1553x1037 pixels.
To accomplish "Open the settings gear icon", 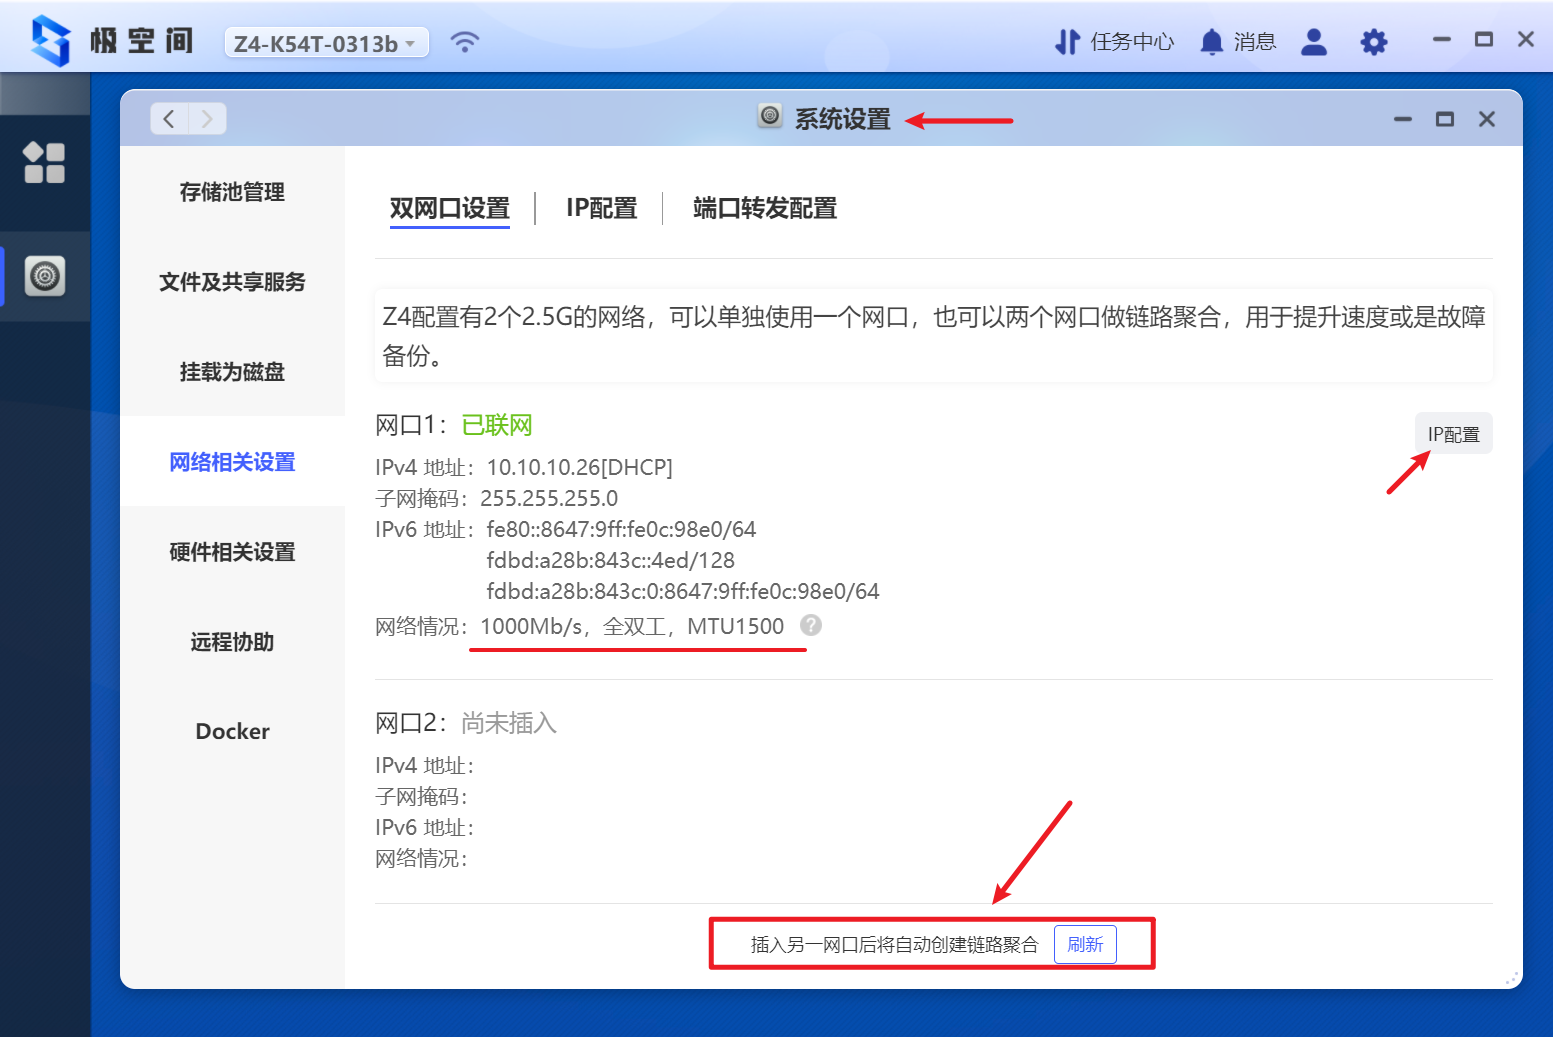I will 1373,41.
